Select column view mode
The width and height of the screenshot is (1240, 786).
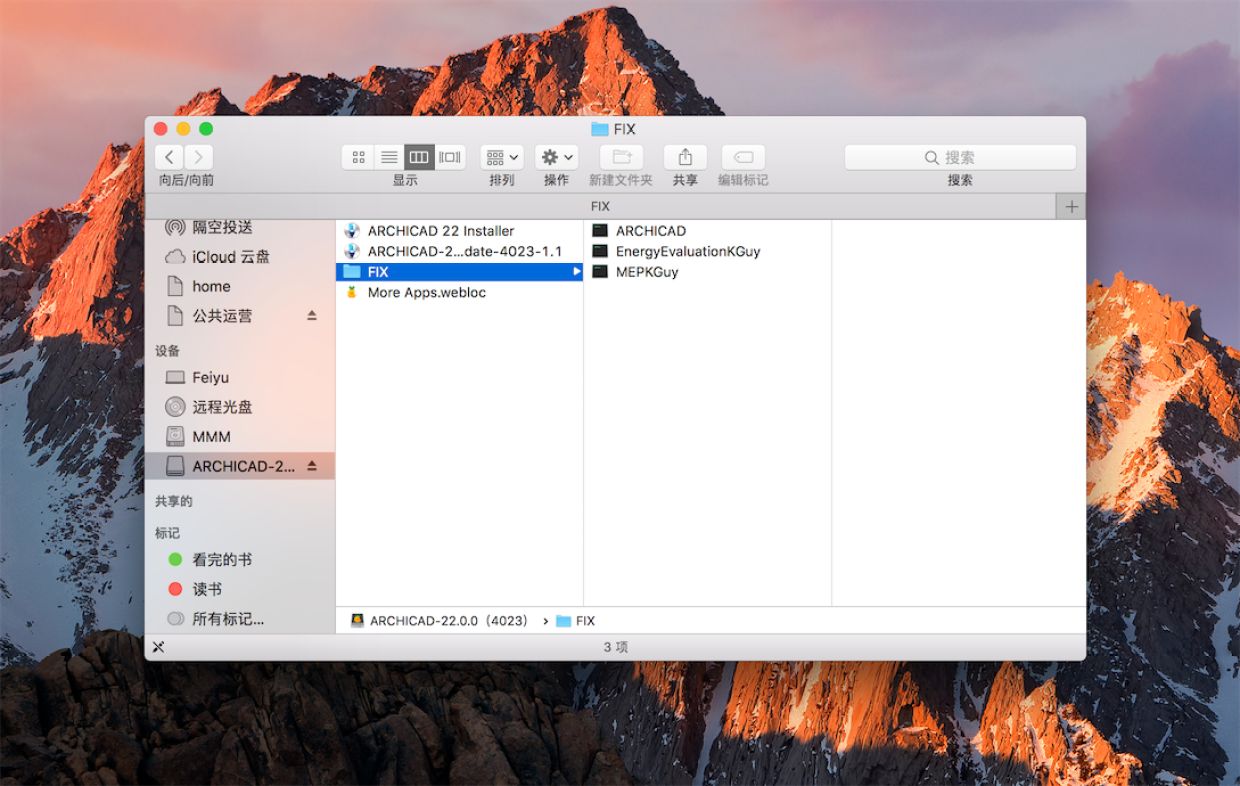419,157
